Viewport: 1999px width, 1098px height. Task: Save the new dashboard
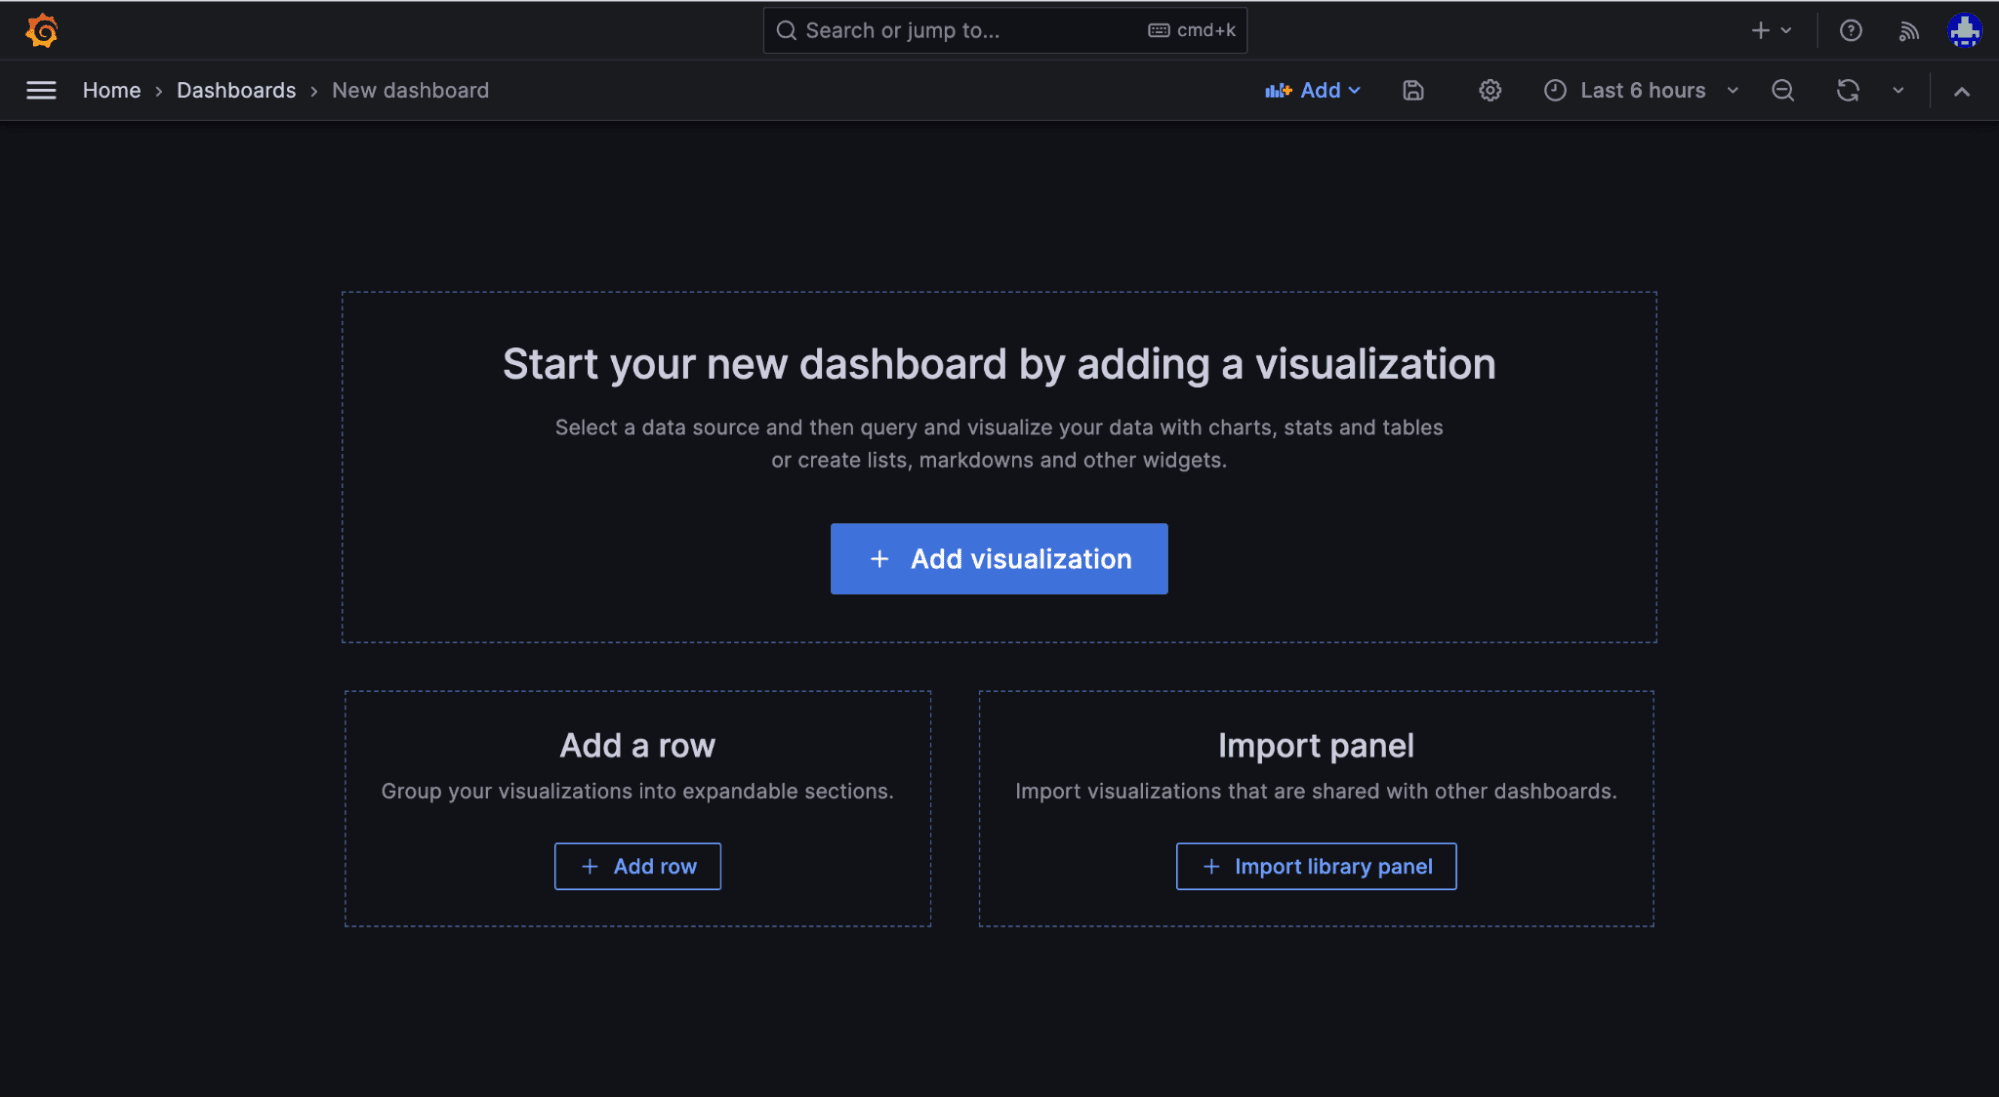point(1412,90)
